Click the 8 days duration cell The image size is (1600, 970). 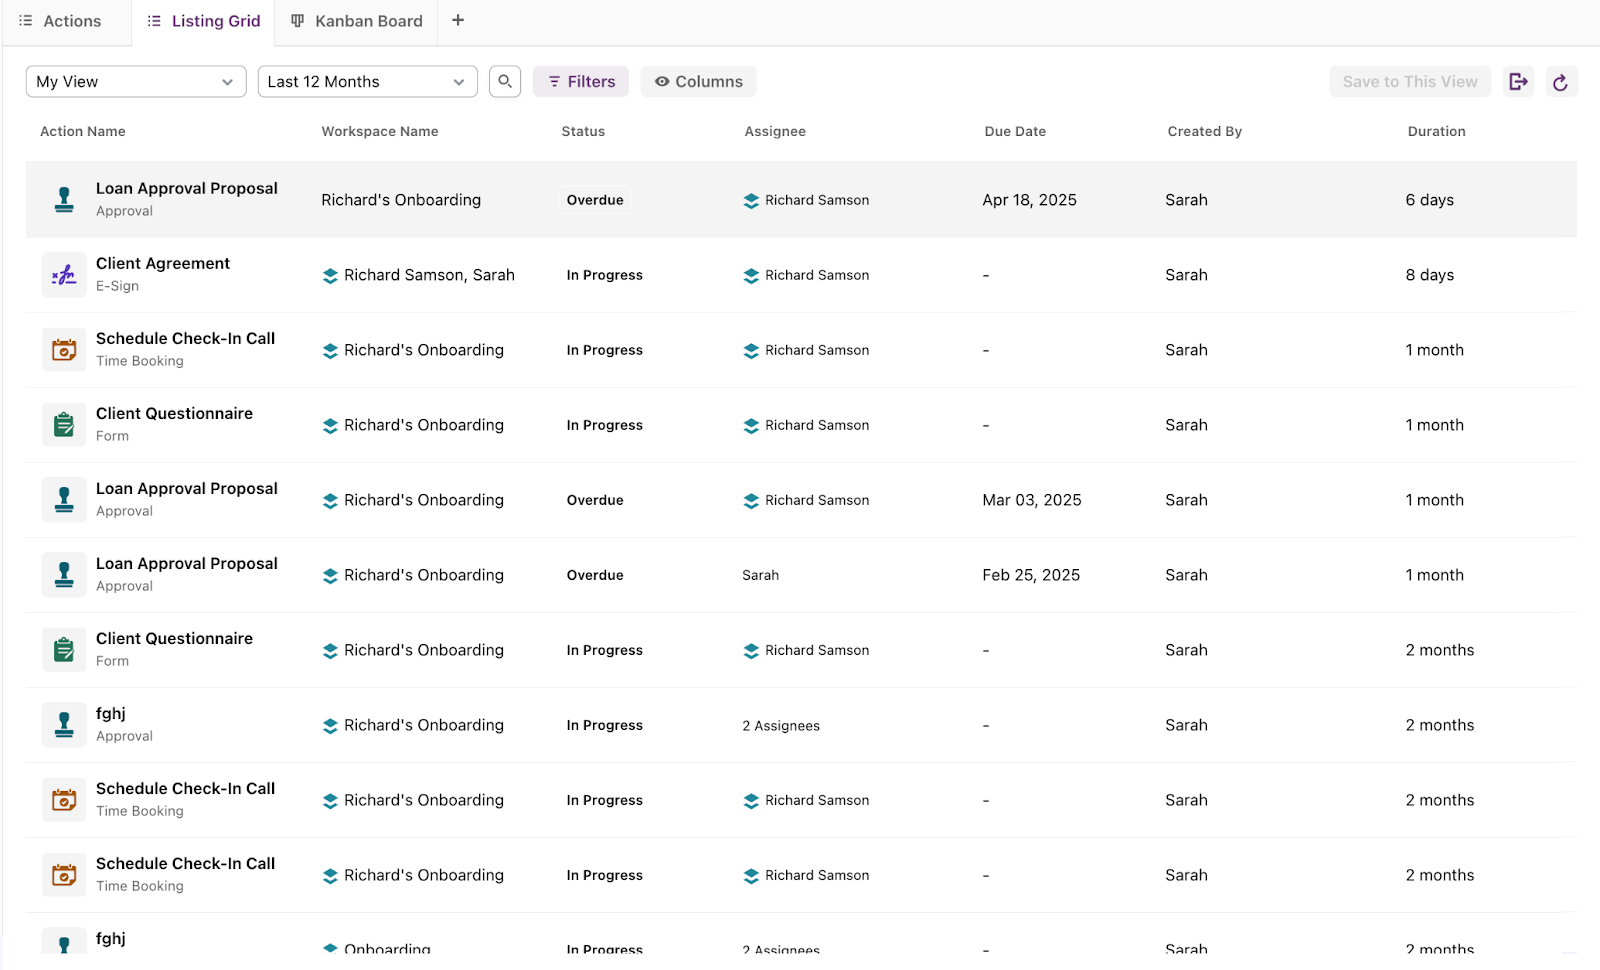(1430, 275)
